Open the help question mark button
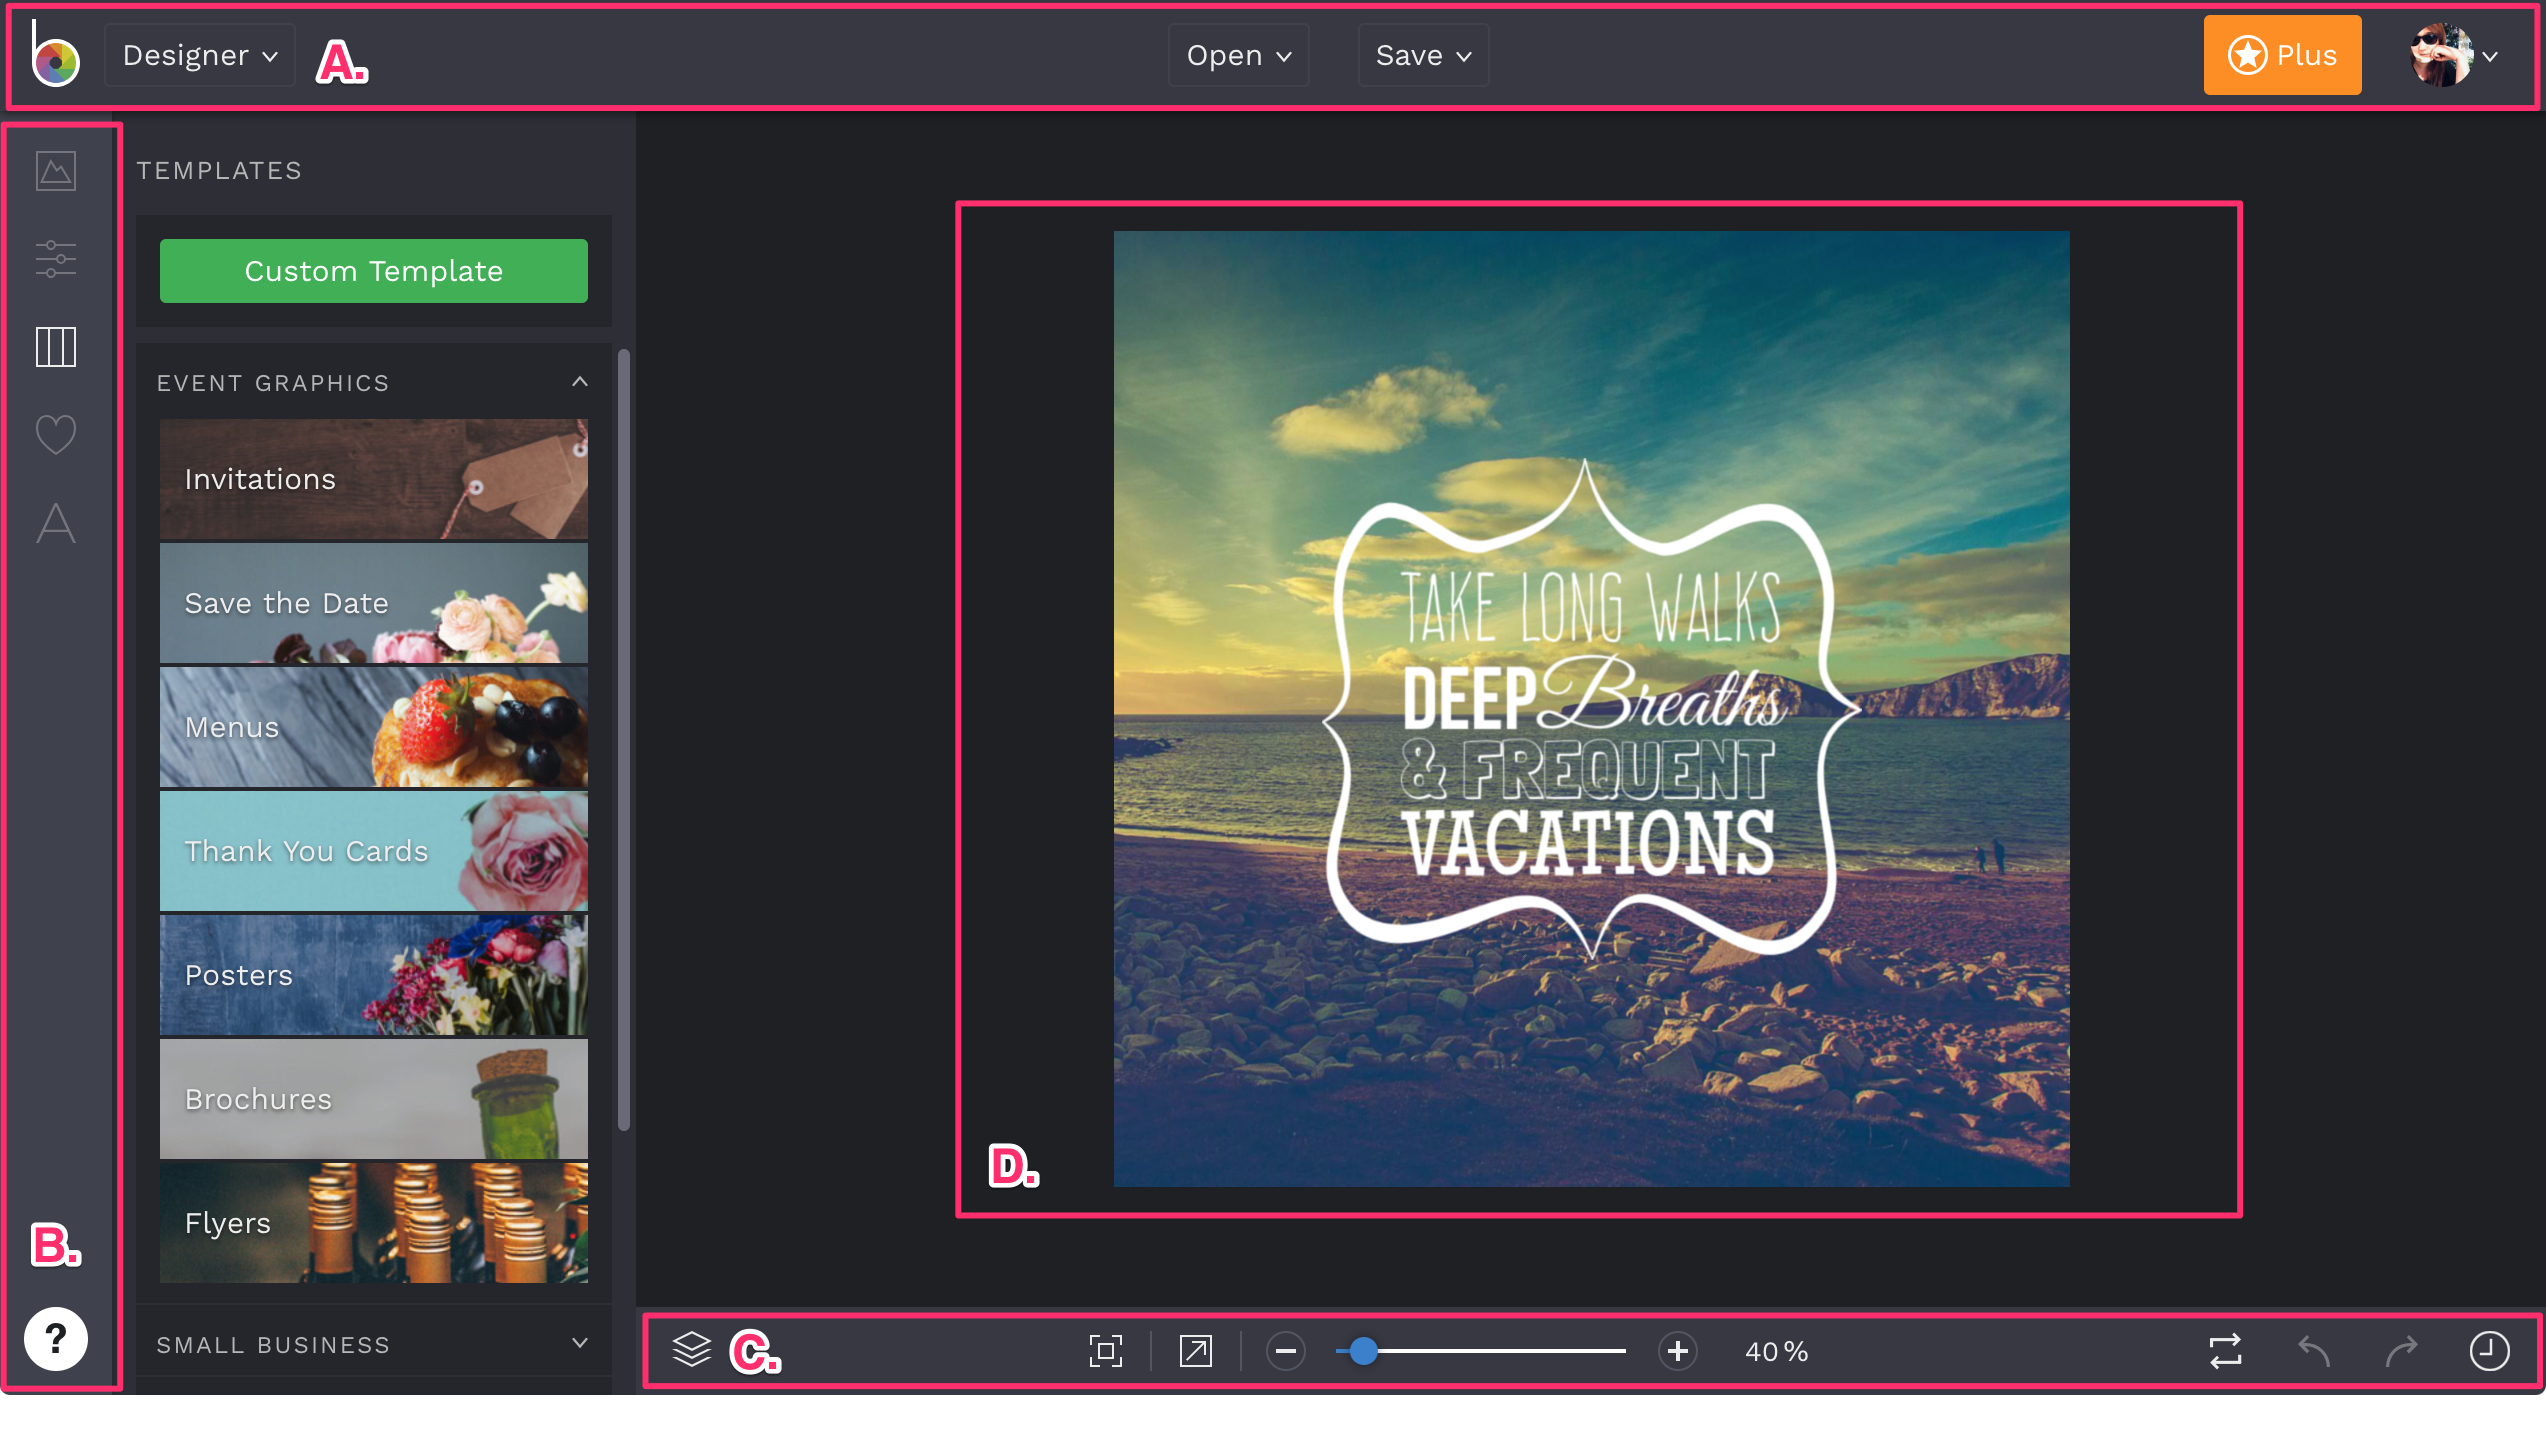The height and width of the screenshot is (1436, 2546). (x=56, y=1339)
